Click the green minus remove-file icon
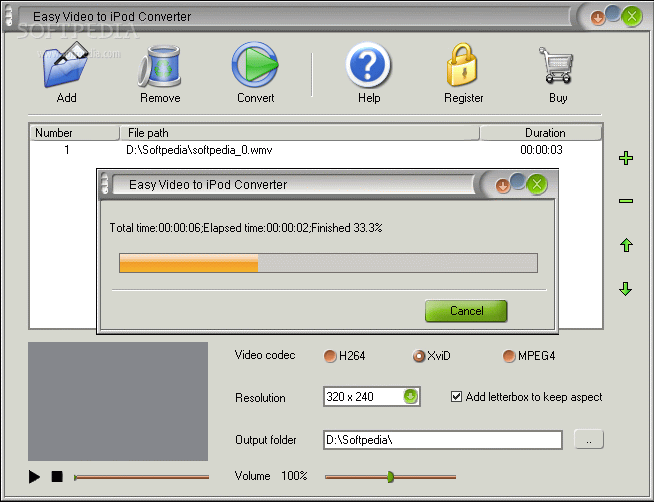654x502 pixels. (626, 201)
